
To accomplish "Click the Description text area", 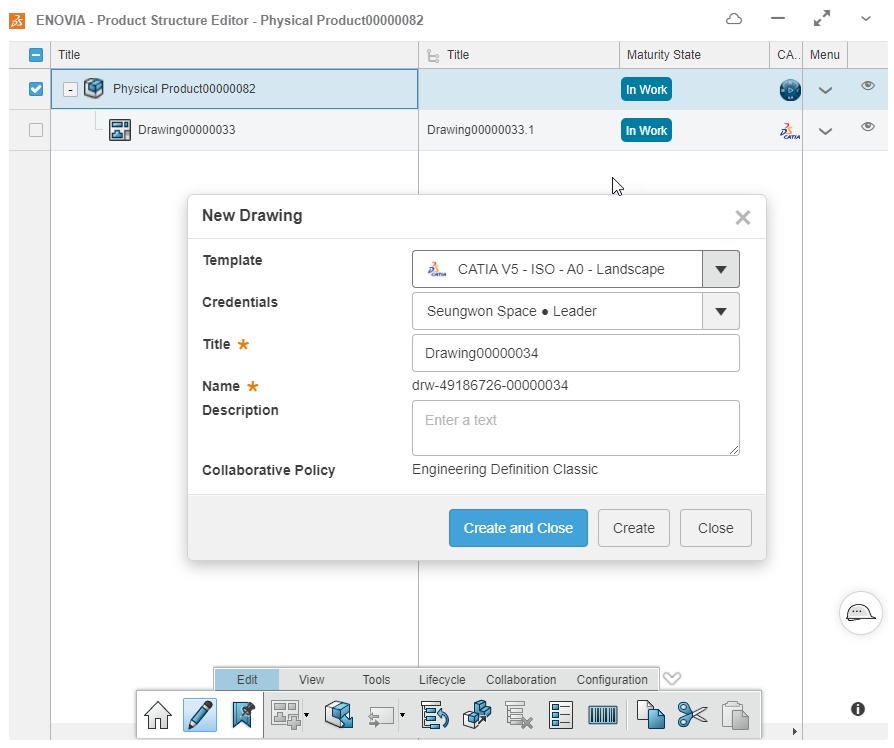I will coord(575,428).
